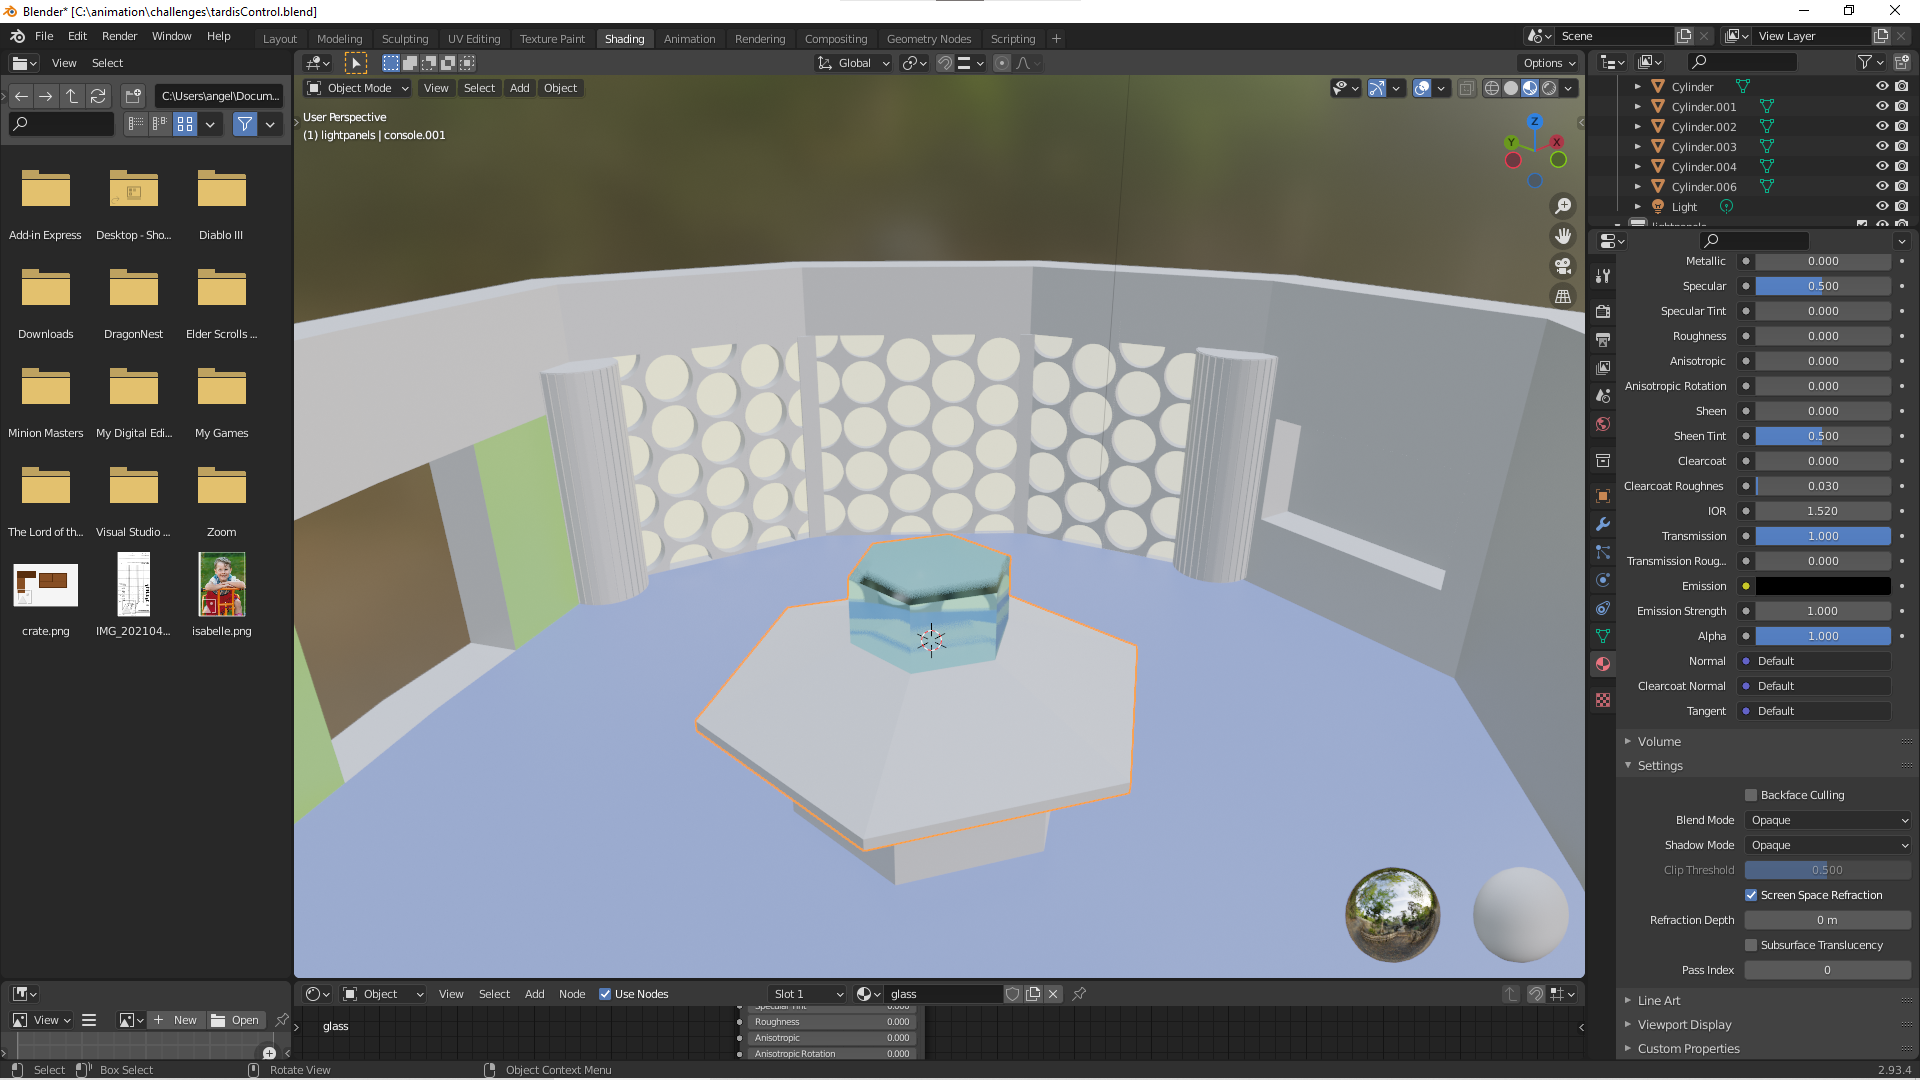Open the Object Mode dropdown
The height and width of the screenshot is (1080, 1920).
(358, 88)
